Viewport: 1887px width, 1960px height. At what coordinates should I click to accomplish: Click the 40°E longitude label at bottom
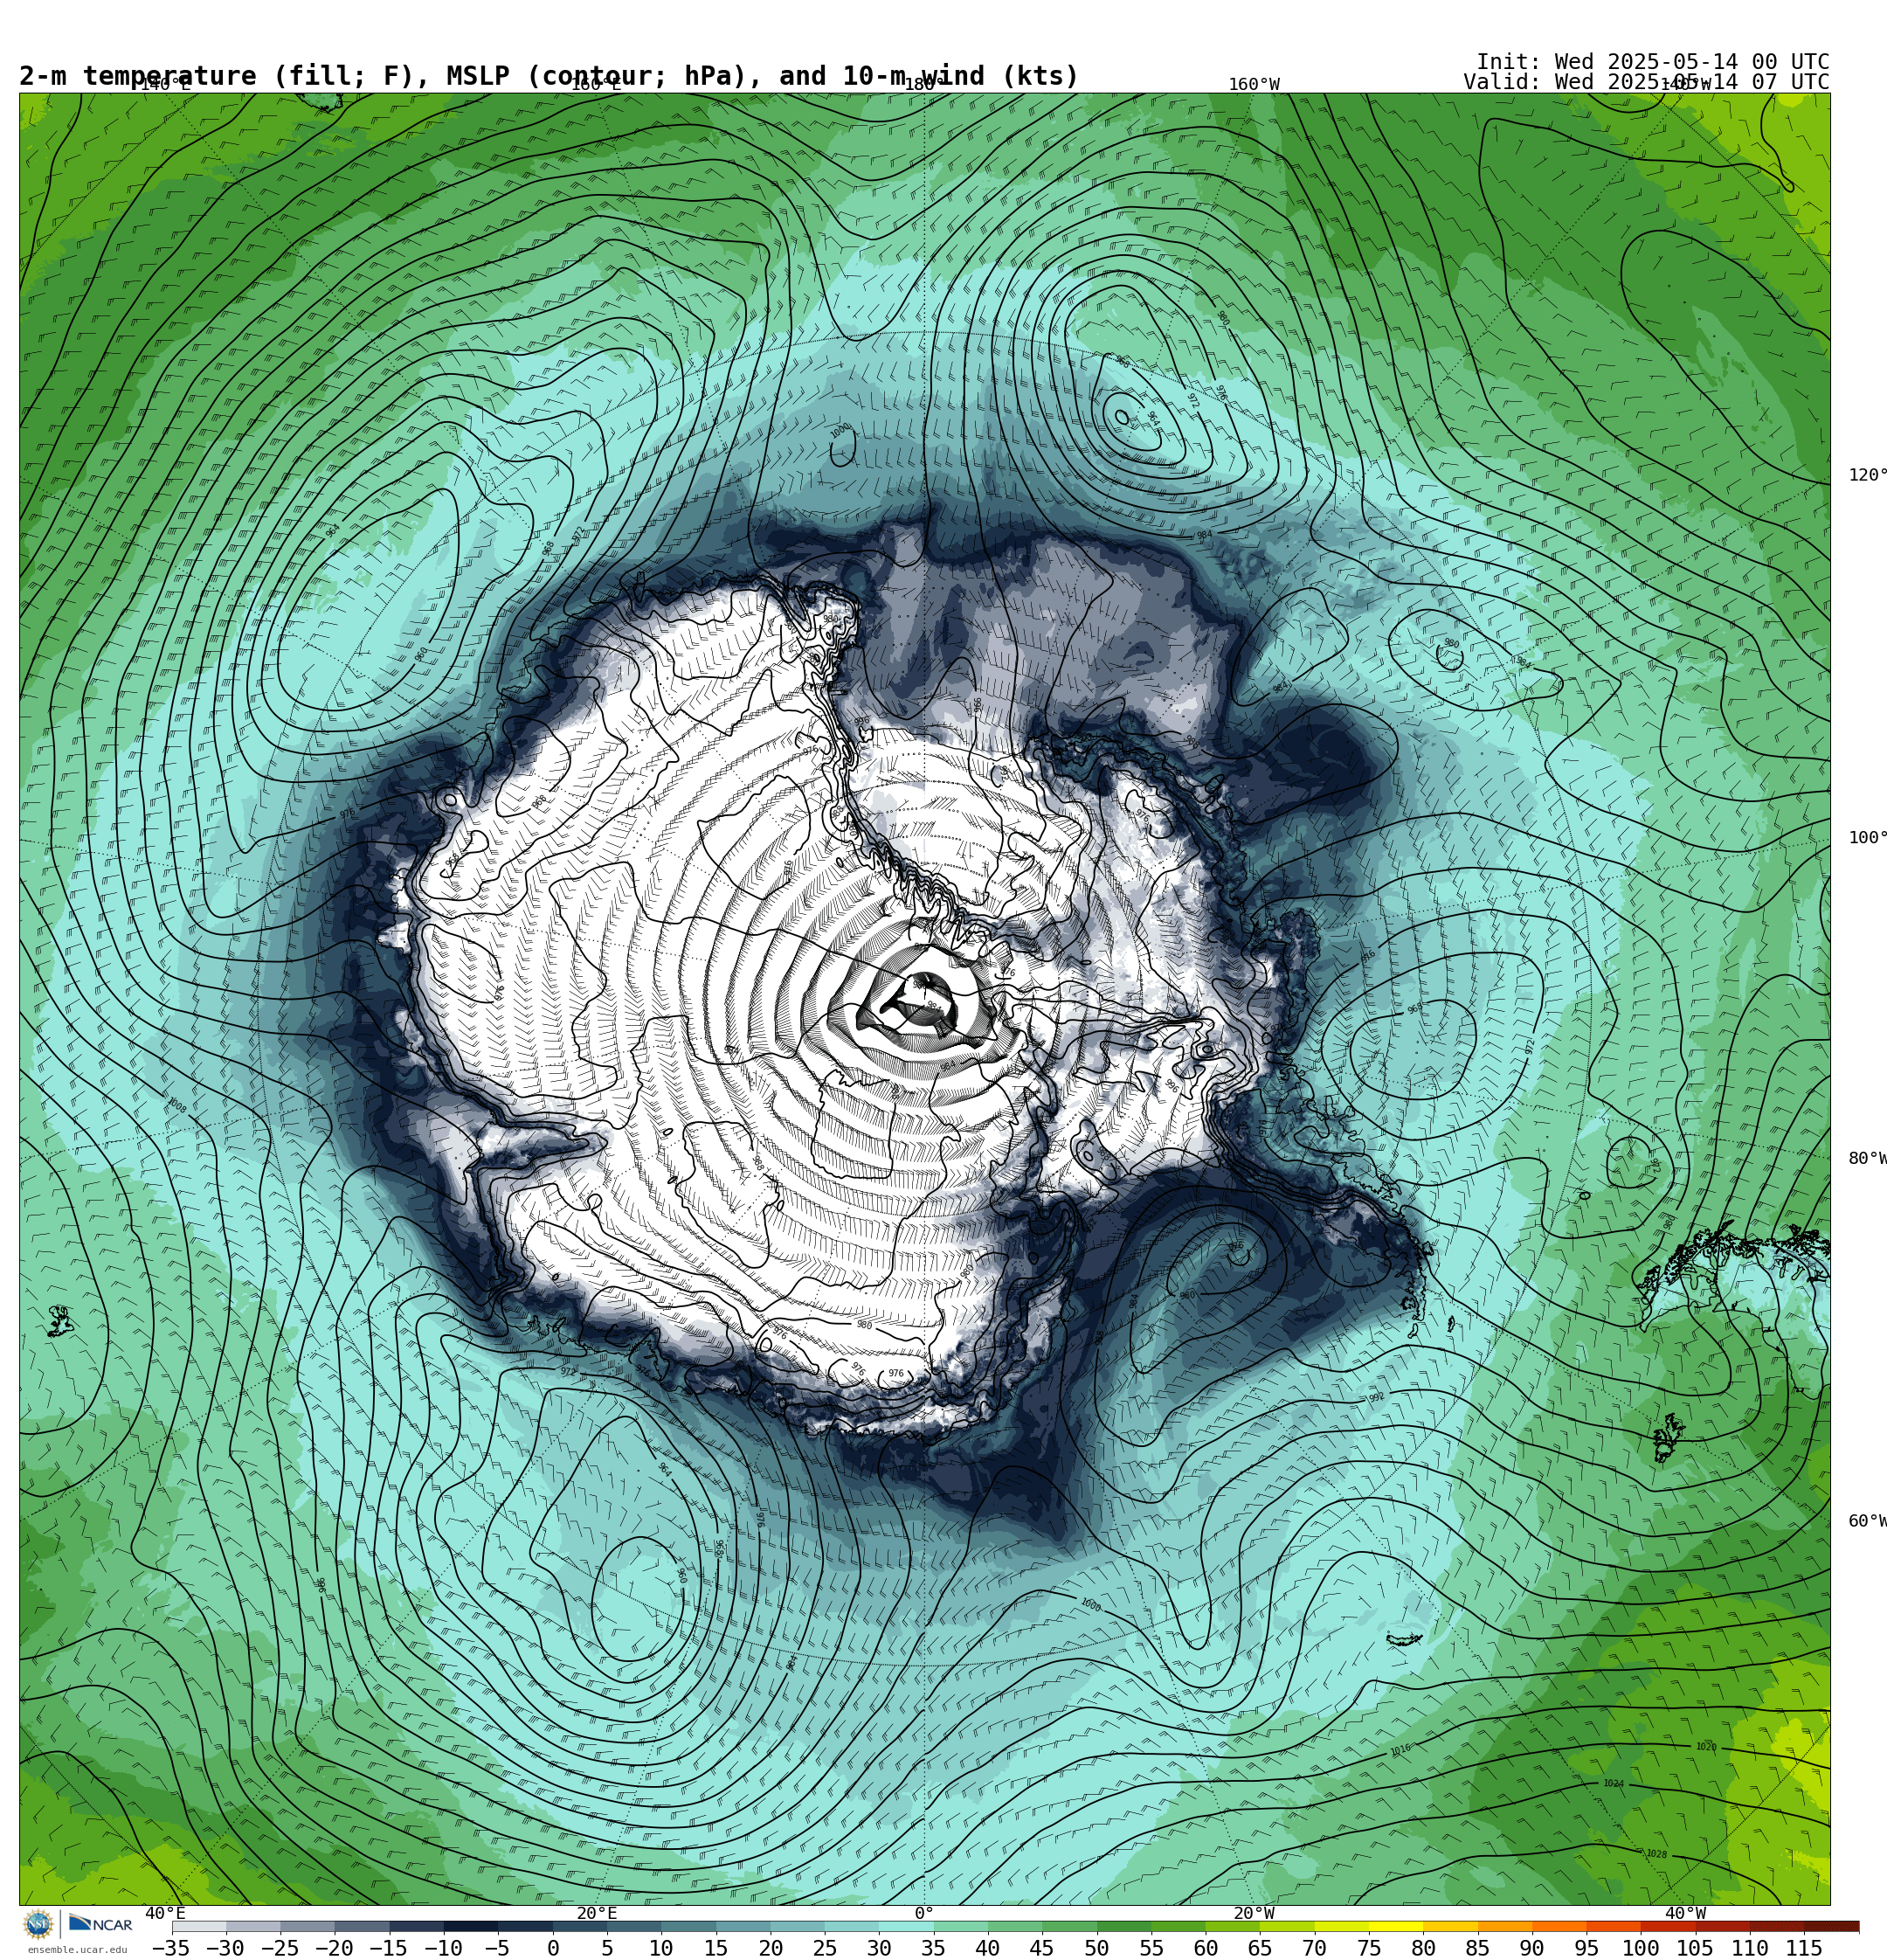(166, 1913)
